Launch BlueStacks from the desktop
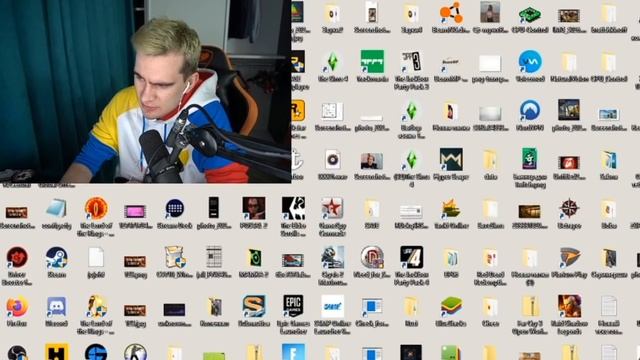Viewport: 640px width, 360px height. click(451, 307)
